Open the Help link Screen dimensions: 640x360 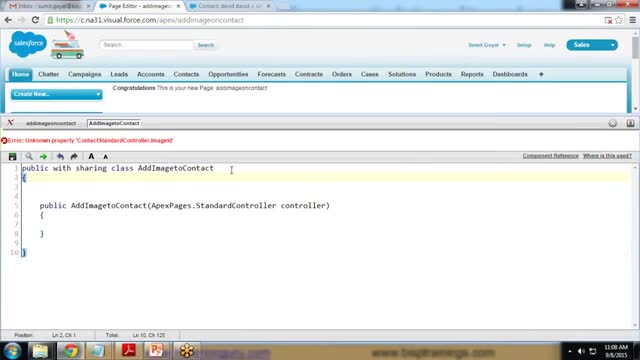click(549, 45)
